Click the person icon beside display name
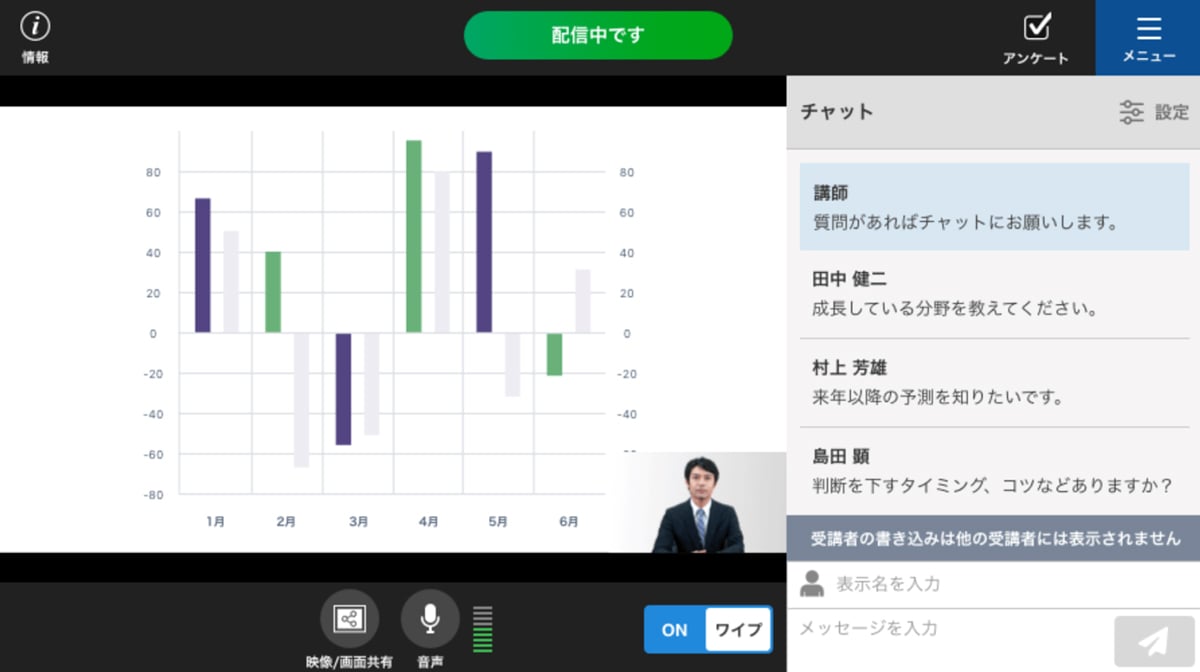The height and width of the screenshot is (672, 1200). click(x=812, y=583)
